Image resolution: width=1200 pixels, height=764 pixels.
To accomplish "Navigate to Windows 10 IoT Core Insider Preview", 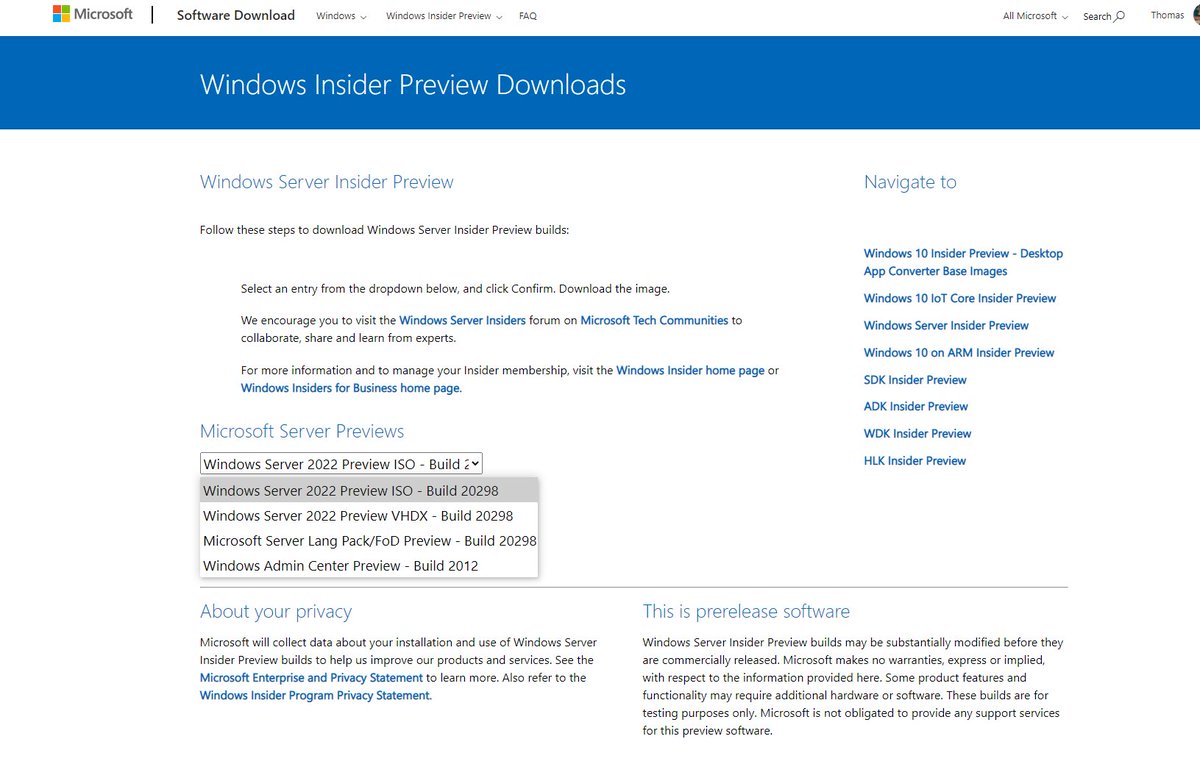I will [x=960, y=298].
